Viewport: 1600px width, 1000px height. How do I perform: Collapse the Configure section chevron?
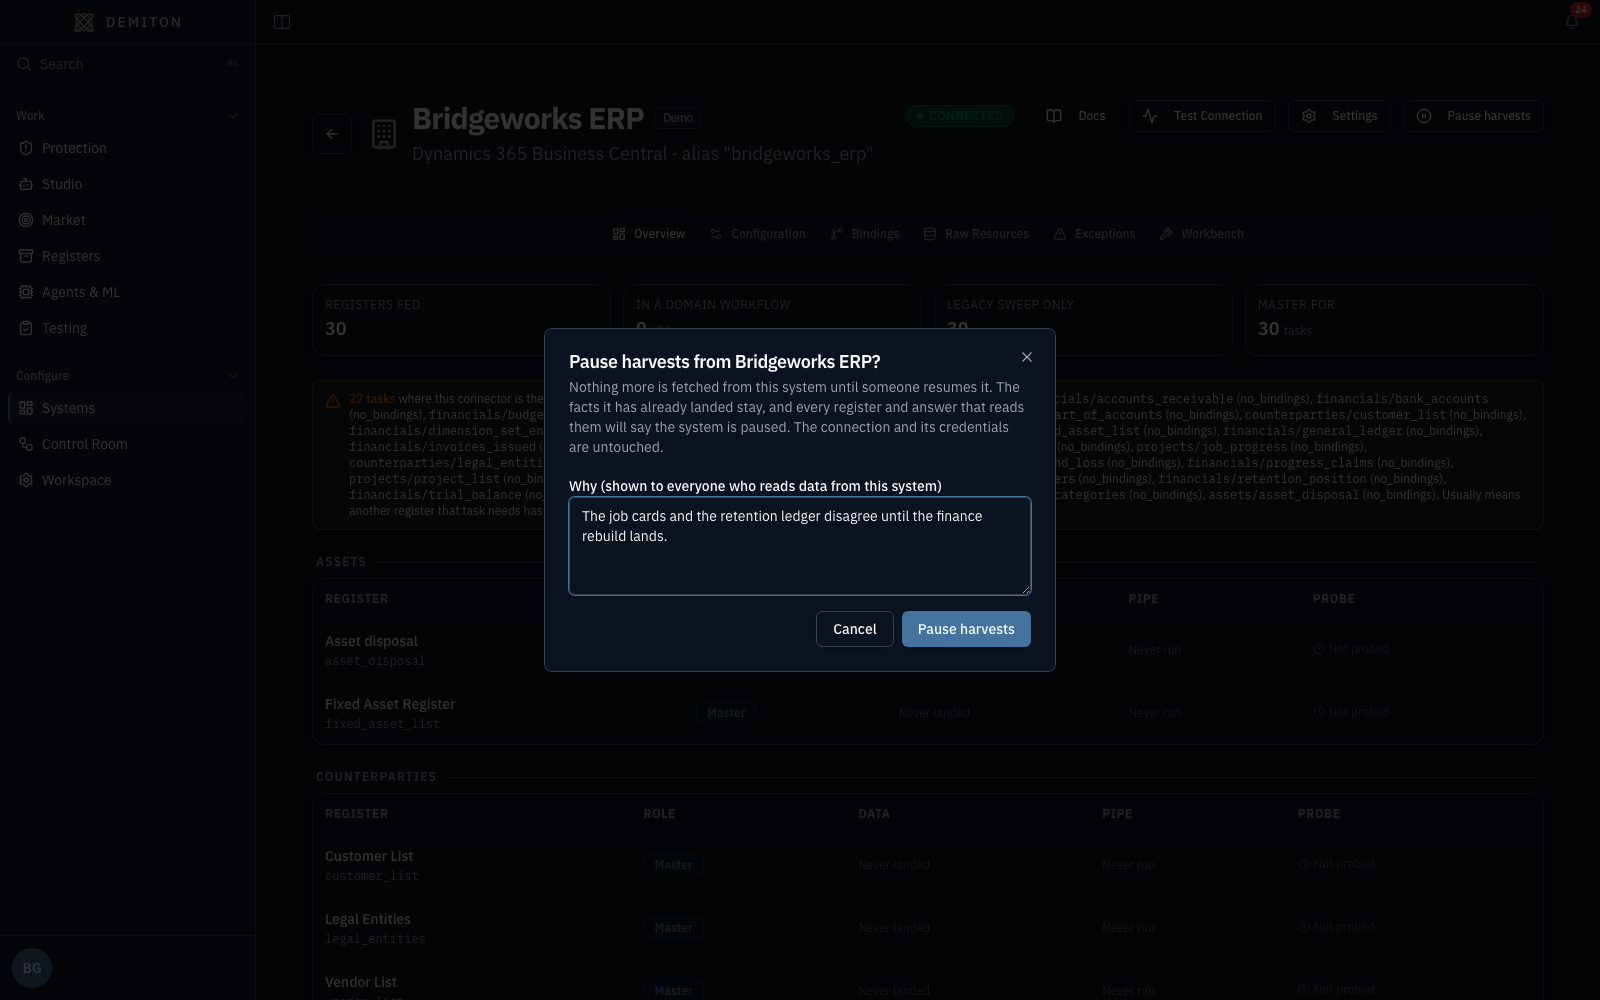(233, 376)
